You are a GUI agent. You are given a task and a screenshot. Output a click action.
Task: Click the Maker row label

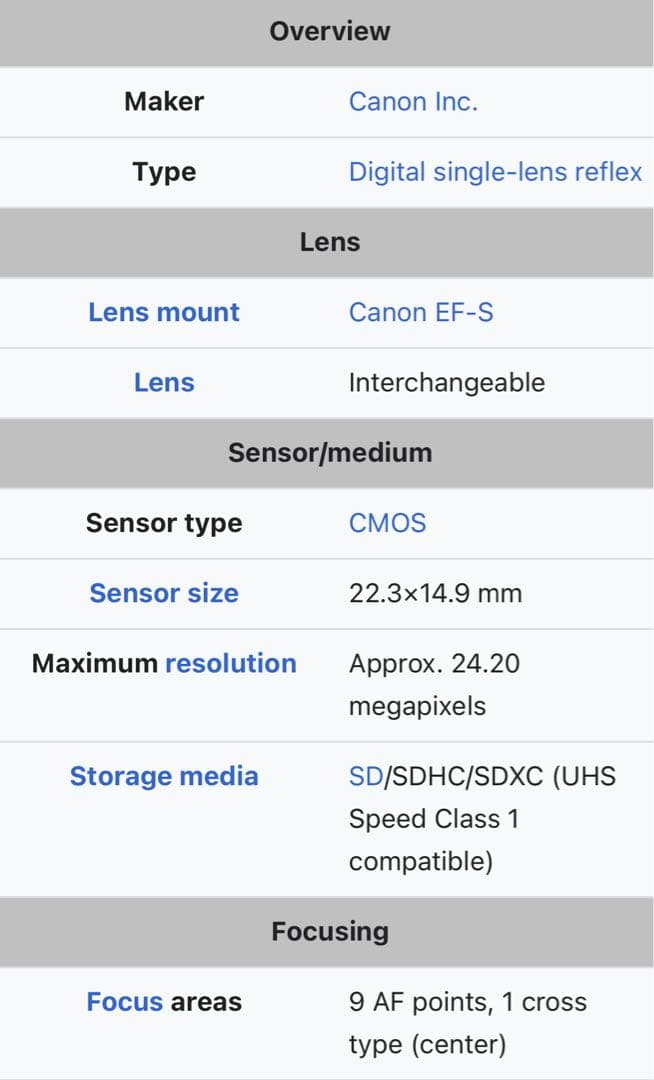click(x=164, y=101)
